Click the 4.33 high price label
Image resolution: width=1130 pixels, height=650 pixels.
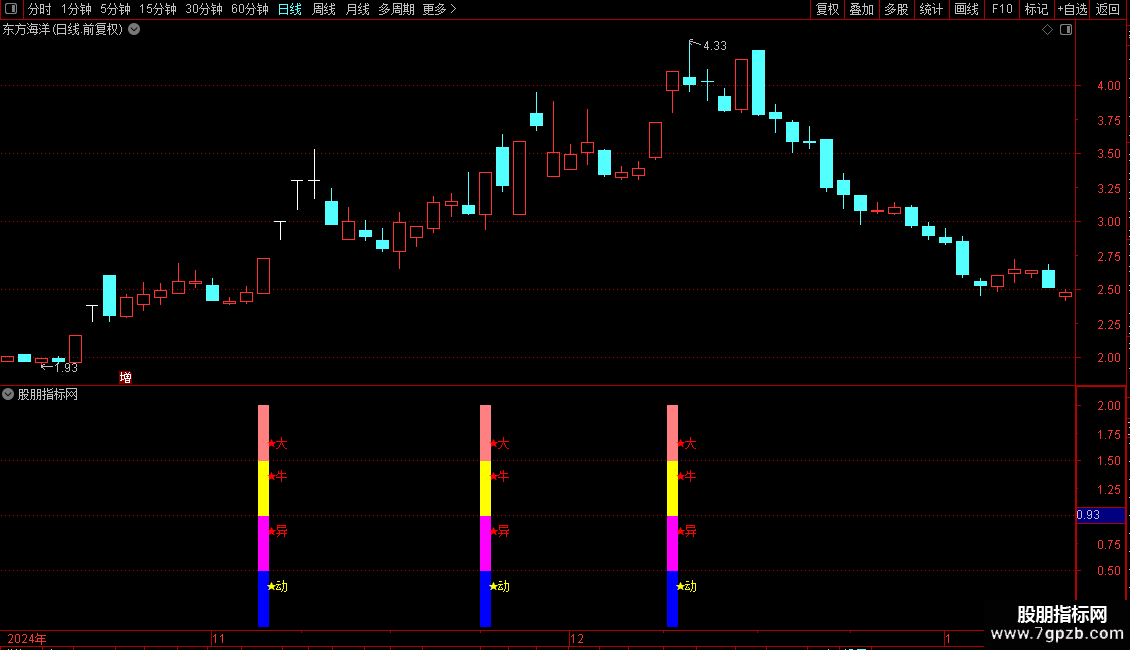coord(715,46)
